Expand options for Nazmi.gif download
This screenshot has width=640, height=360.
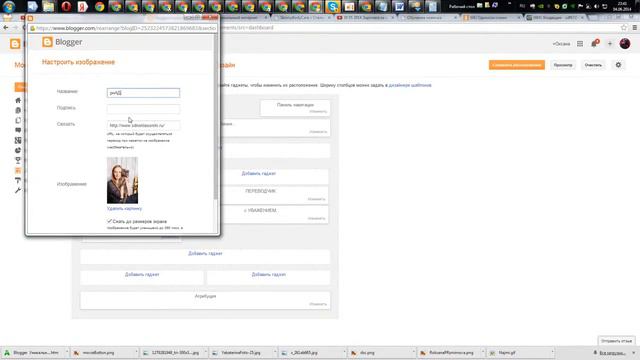[x=552, y=353]
